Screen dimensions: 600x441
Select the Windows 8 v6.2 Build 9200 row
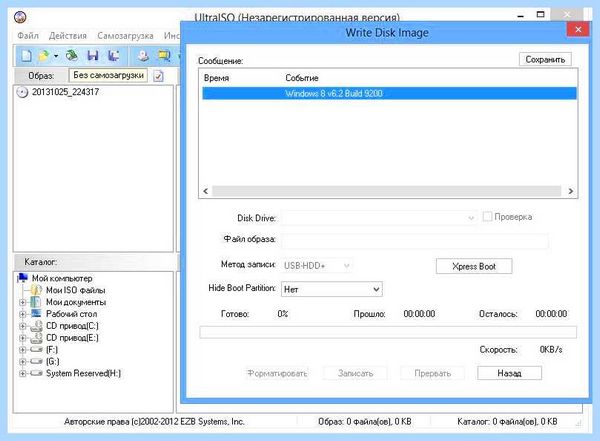389,93
